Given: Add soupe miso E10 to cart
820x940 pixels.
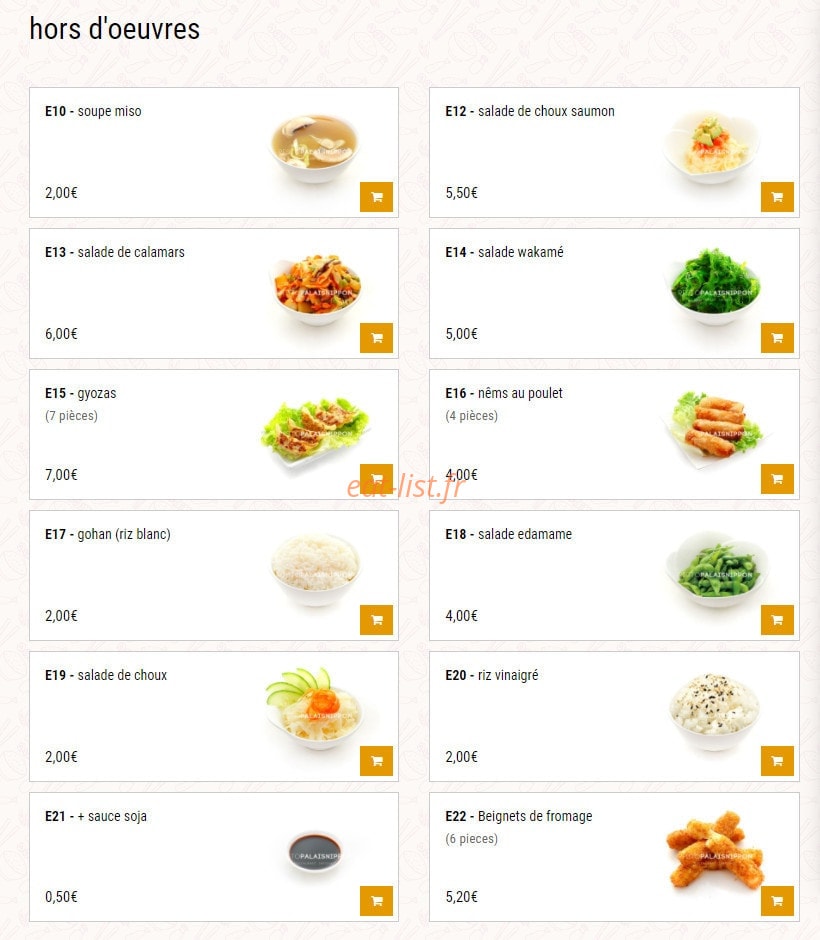Looking at the screenshot, I should pyautogui.click(x=376, y=197).
